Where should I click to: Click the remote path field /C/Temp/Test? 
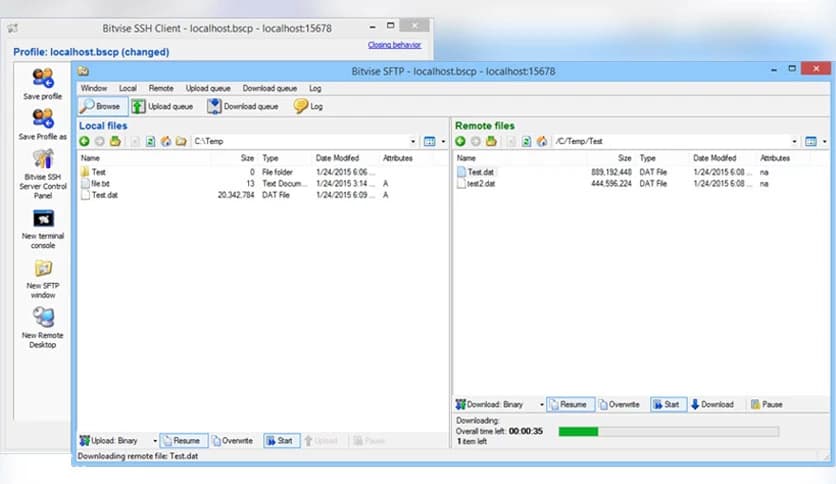point(671,141)
